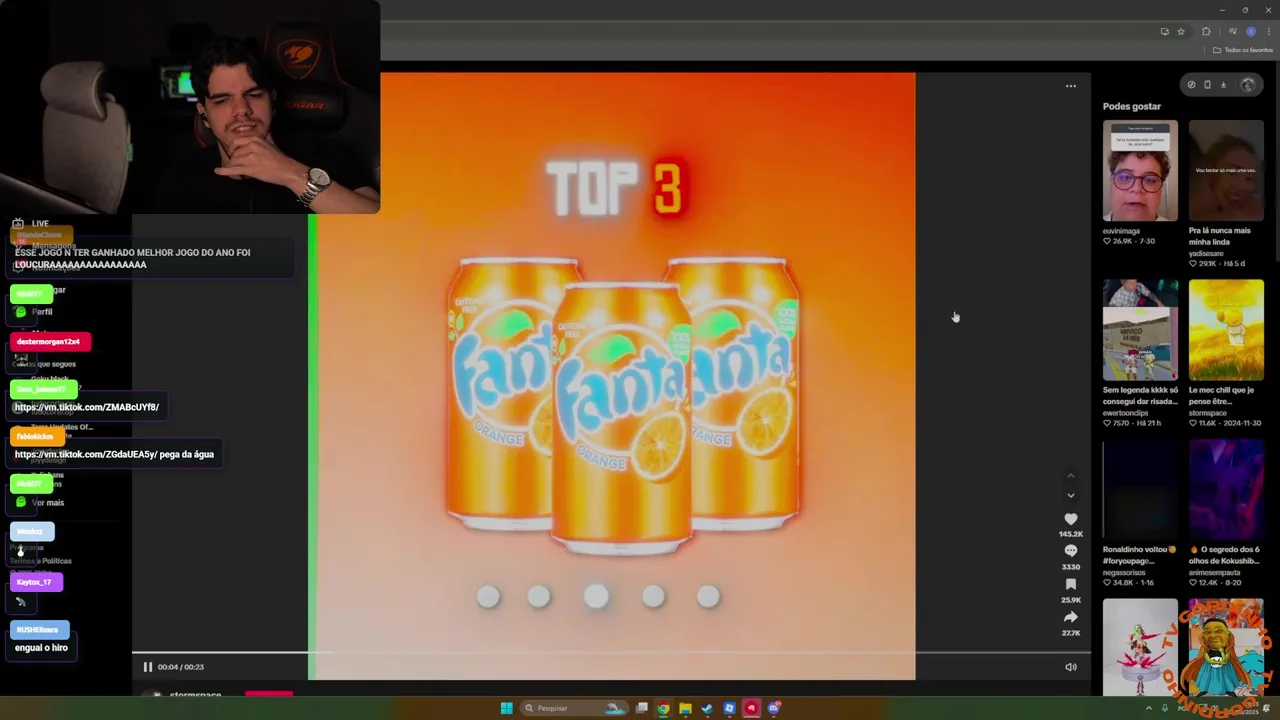Pause the TikTok video
The image size is (1280, 720).
pyautogui.click(x=148, y=667)
